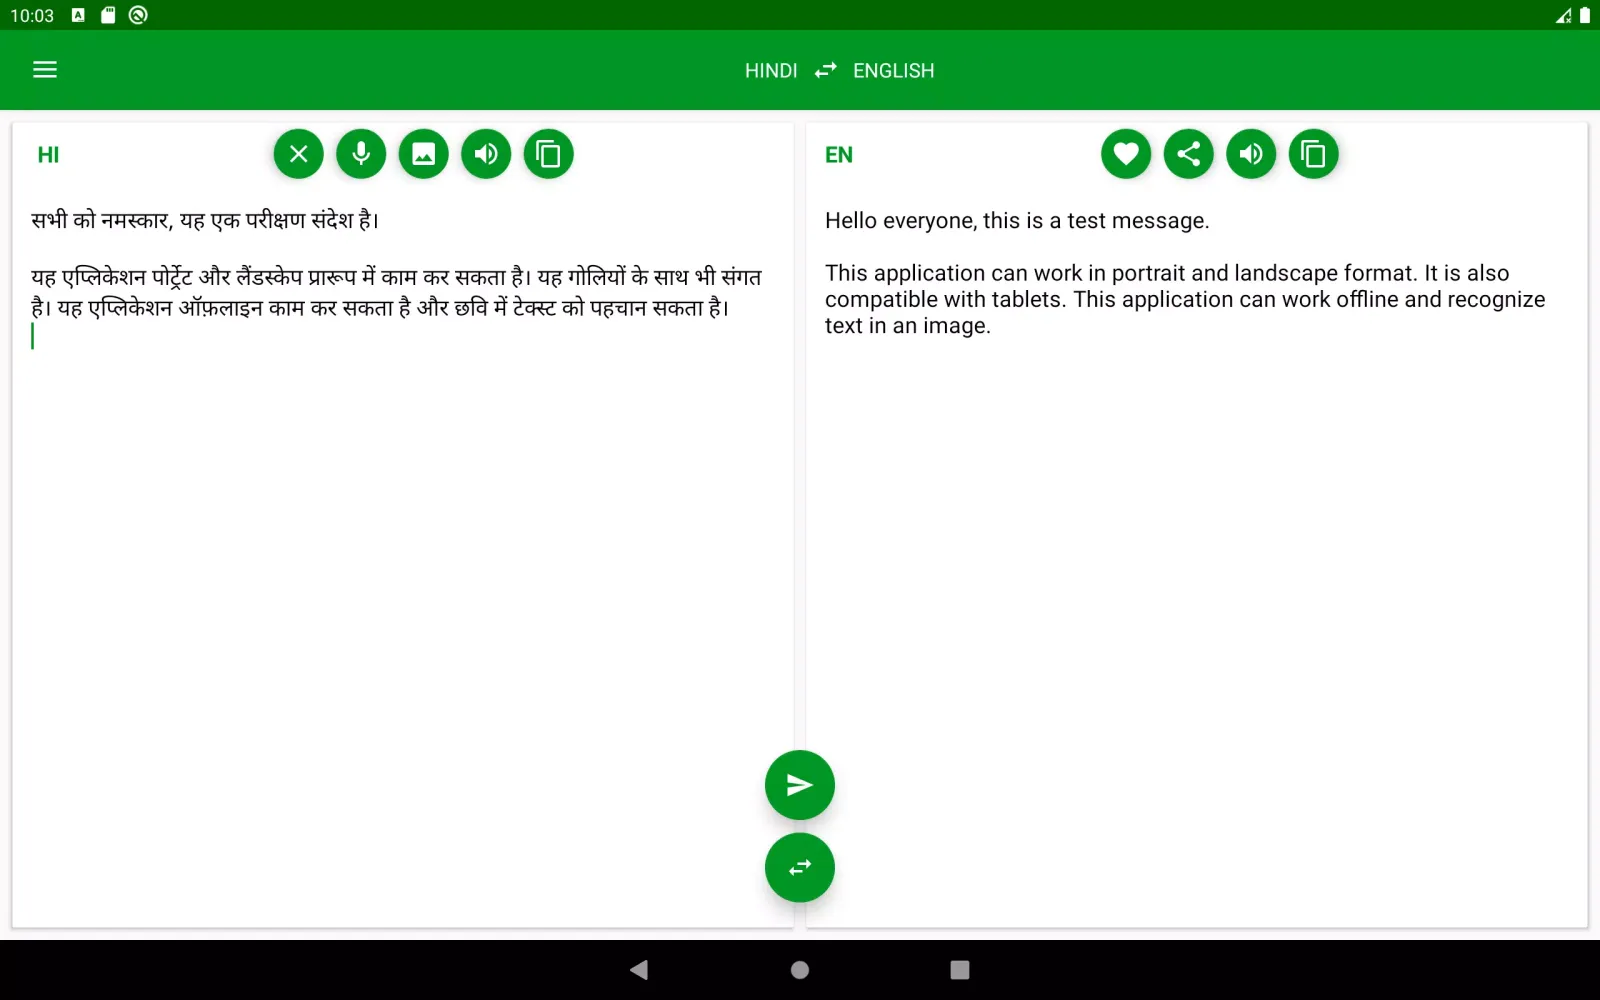1600x1000 pixels.
Task: Click the English paragraph about portrait and landscape
Action: point(1185,299)
